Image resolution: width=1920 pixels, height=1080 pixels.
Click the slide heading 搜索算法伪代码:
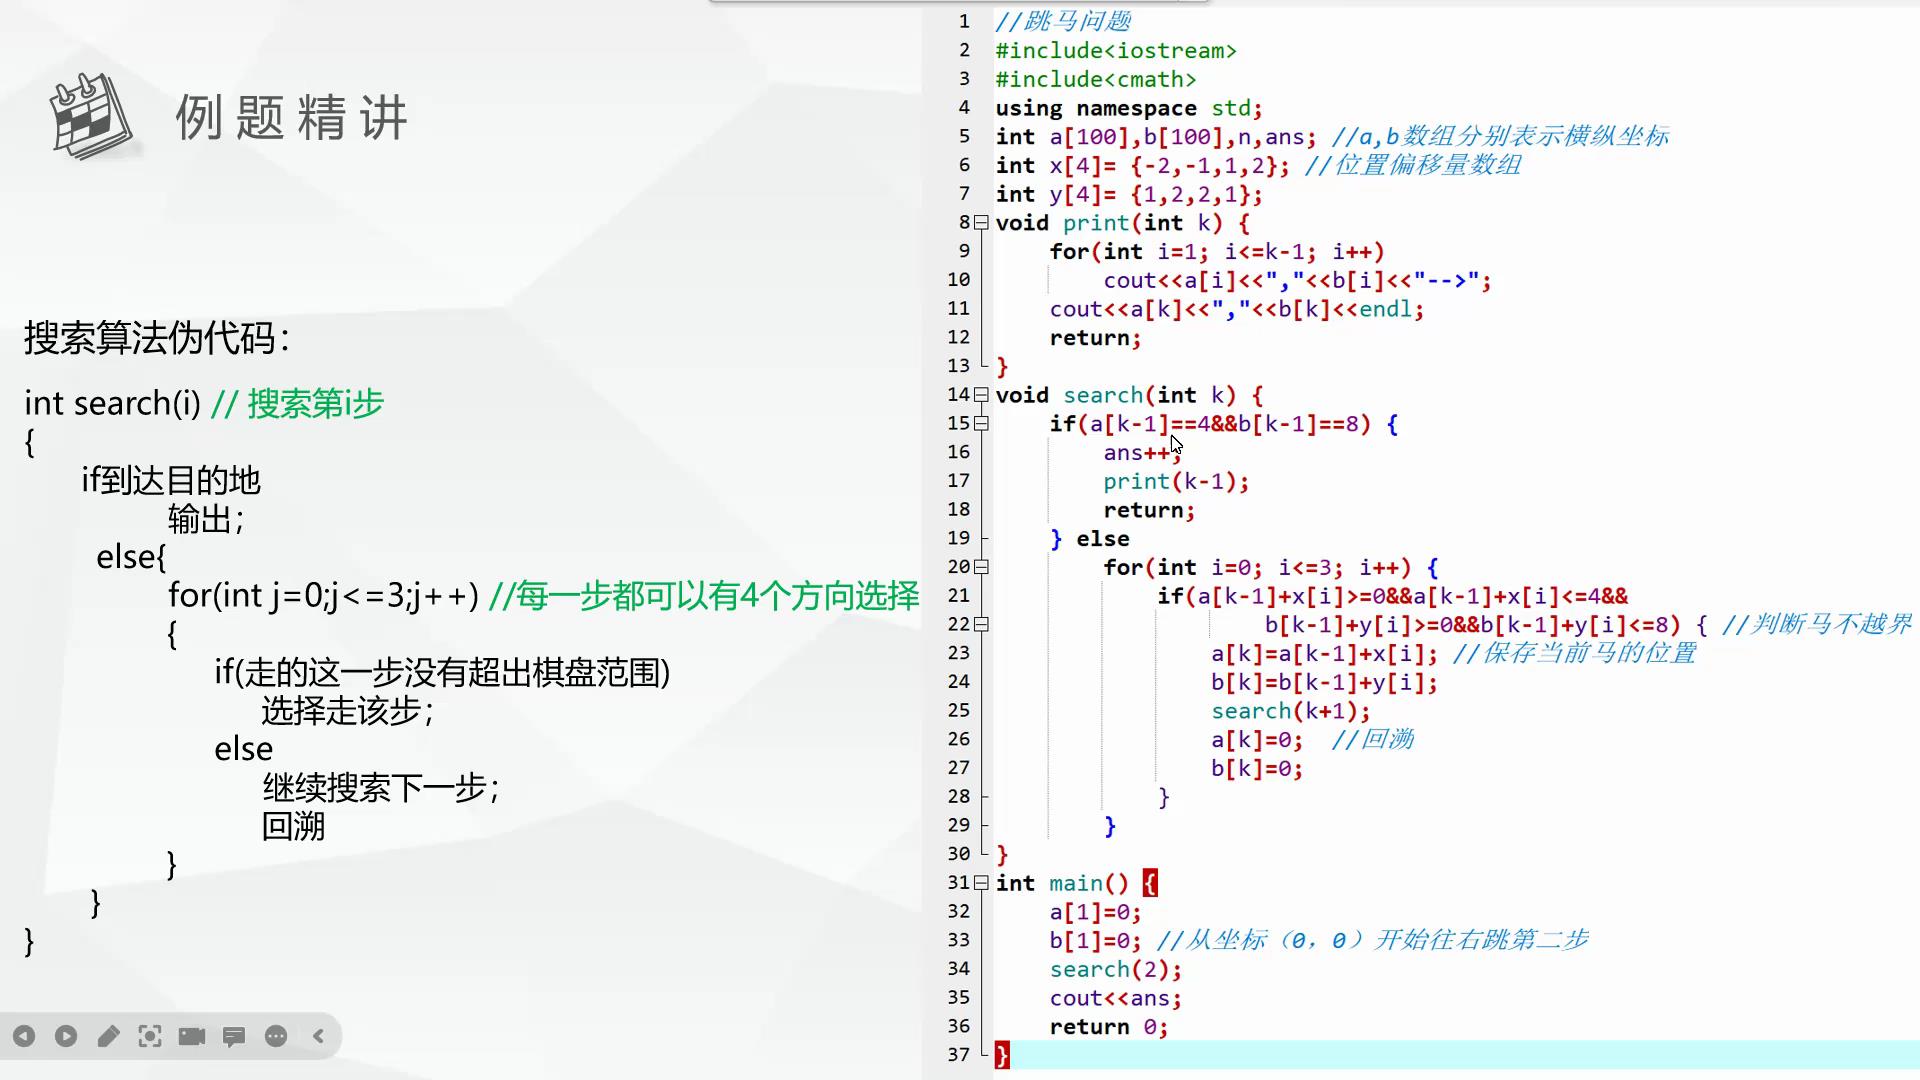pos(157,338)
